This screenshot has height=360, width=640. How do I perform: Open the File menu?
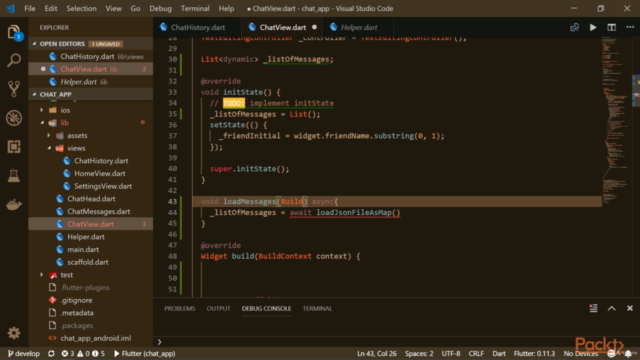[30, 8]
